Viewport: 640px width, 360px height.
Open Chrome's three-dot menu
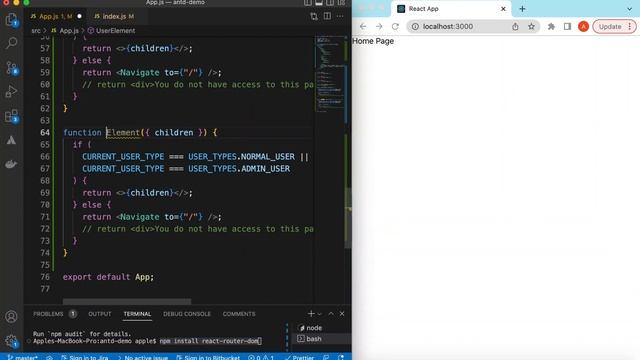[630, 27]
